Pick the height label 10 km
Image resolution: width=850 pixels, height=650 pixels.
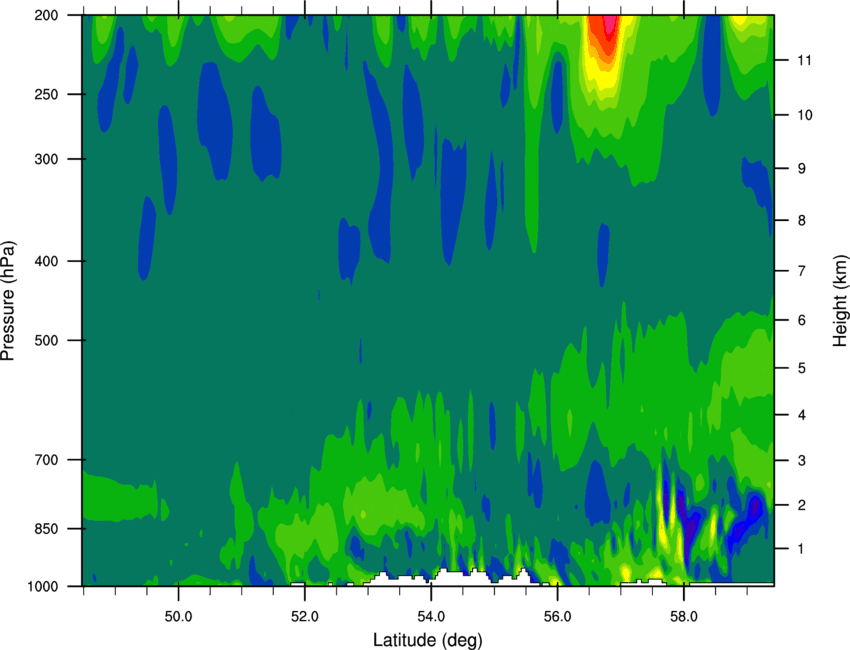coord(805,115)
